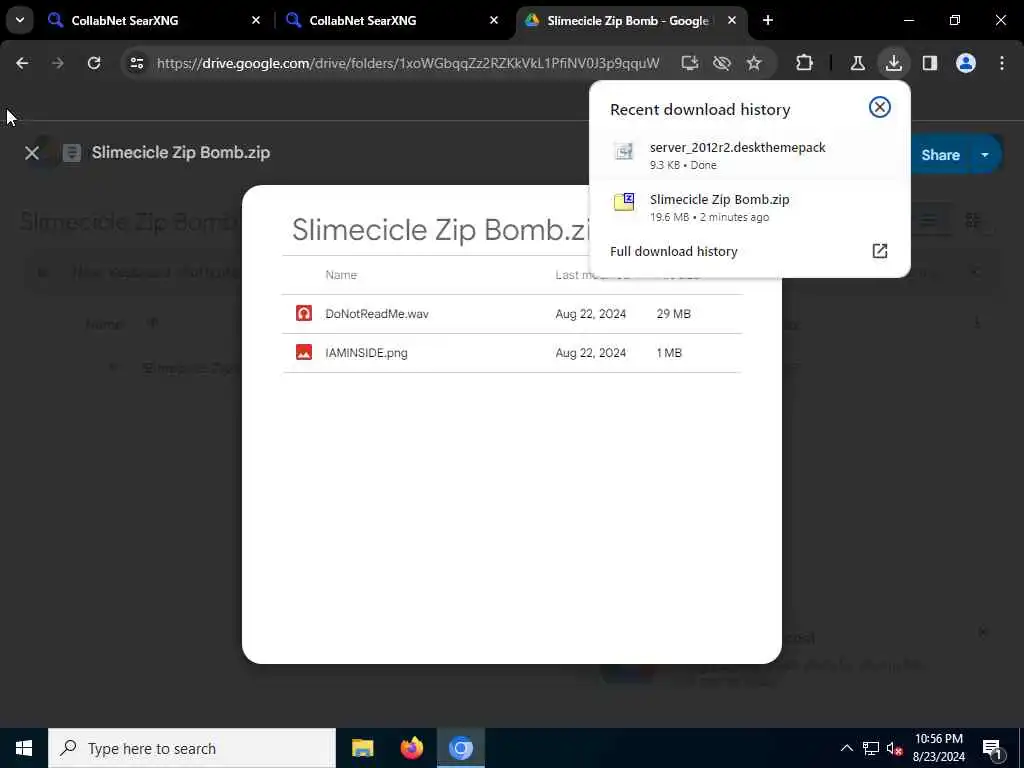
Task: Toggle the side panel icon
Action: tap(930, 63)
